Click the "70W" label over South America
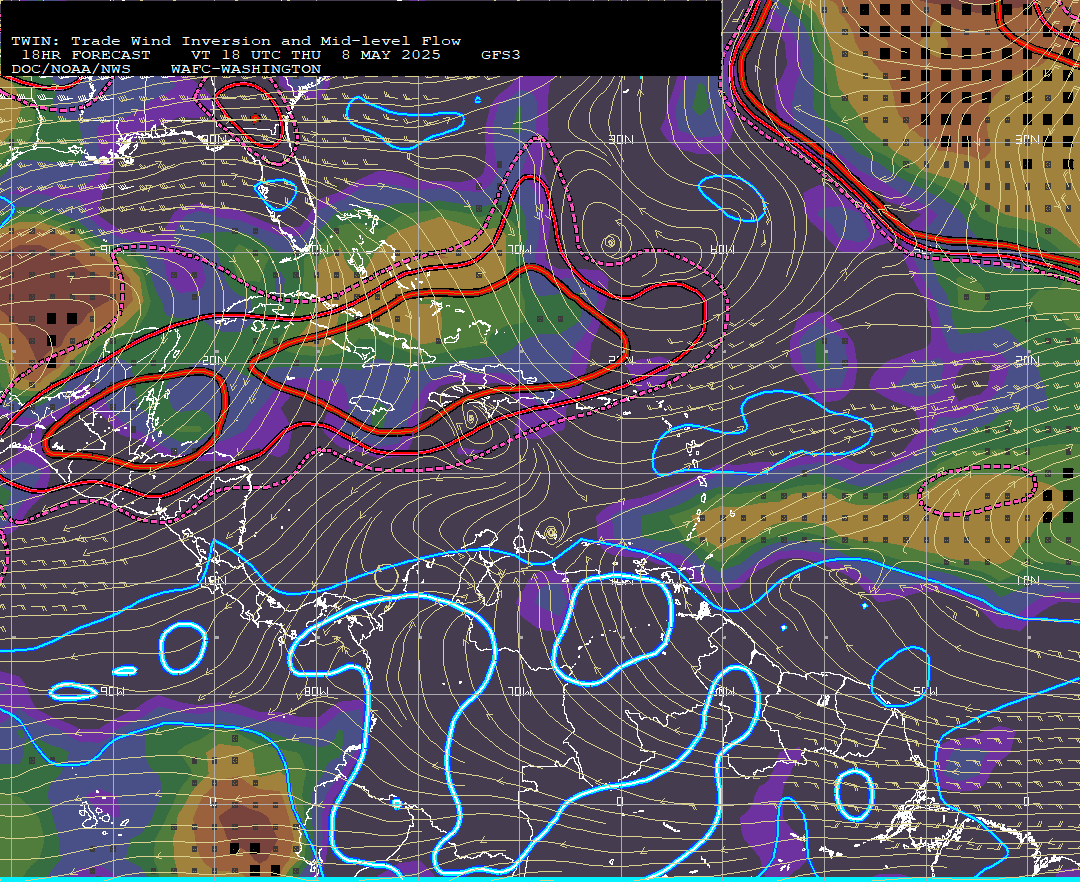1080x882 pixels. 519,691
